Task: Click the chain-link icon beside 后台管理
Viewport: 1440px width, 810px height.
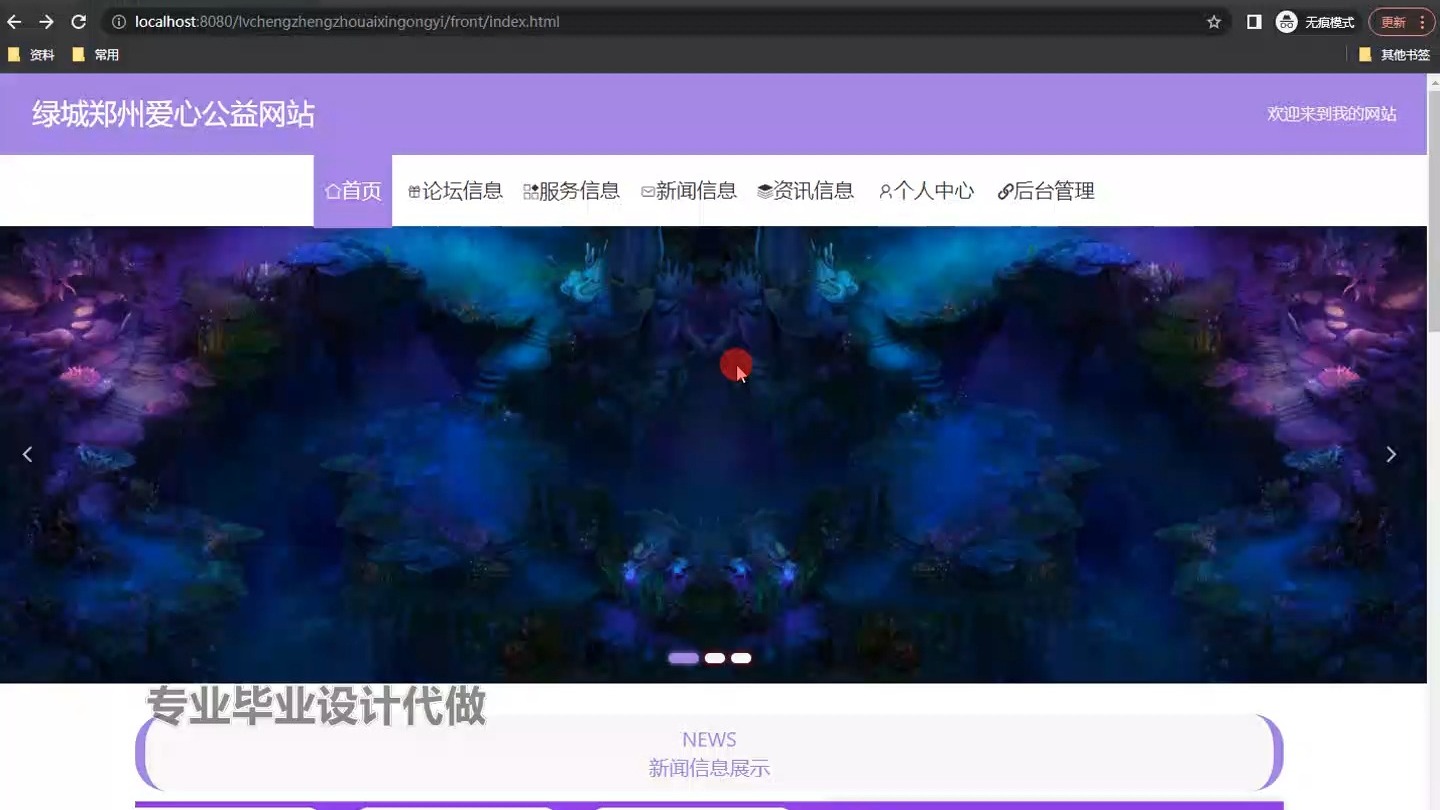Action: (x=1005, y=192)
